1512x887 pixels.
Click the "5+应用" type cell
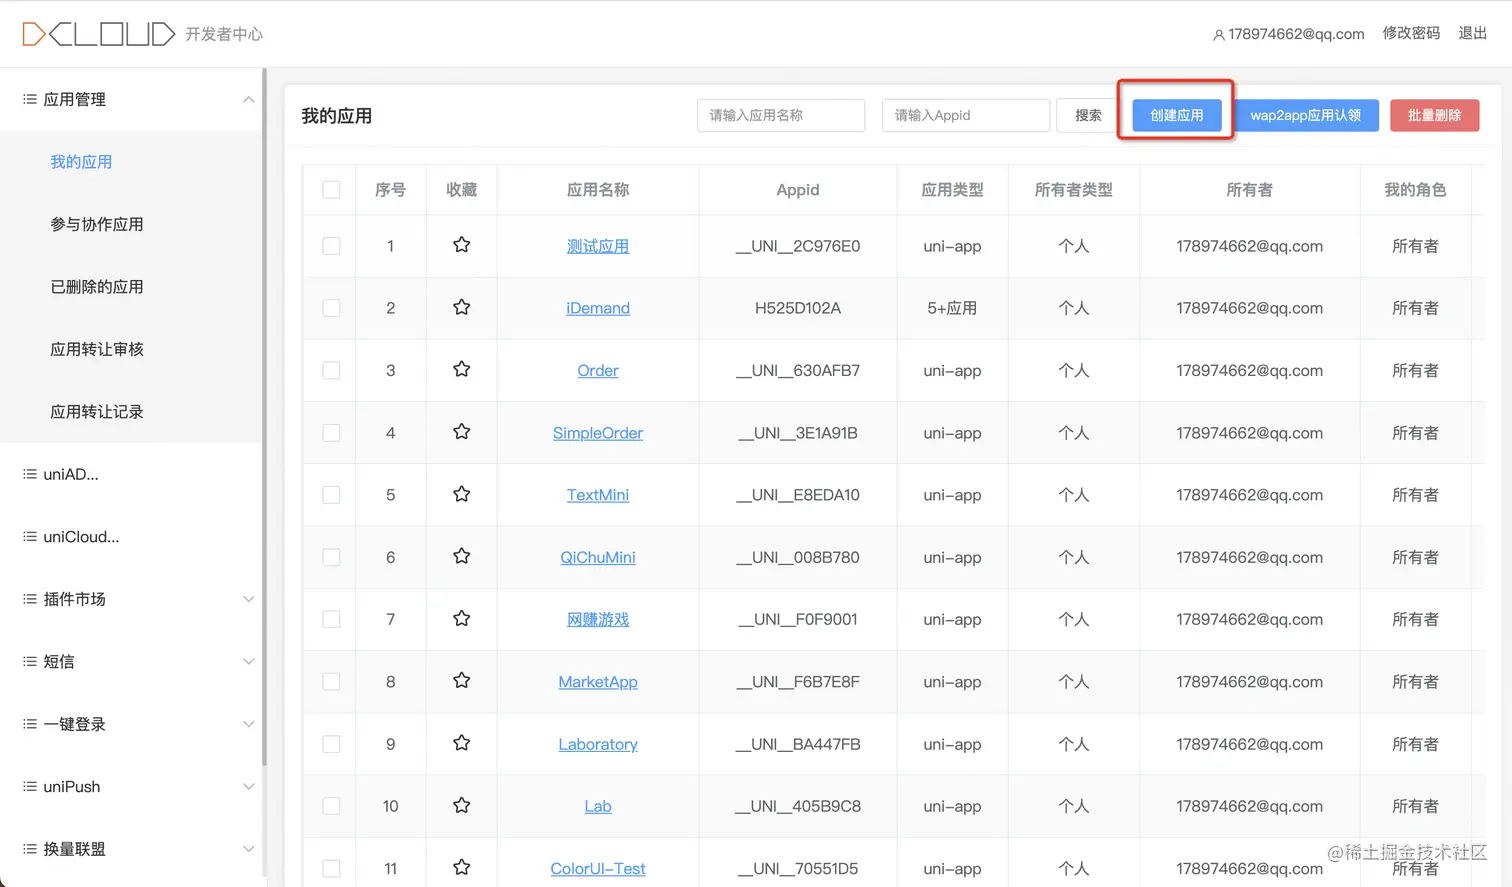point(952,308)
